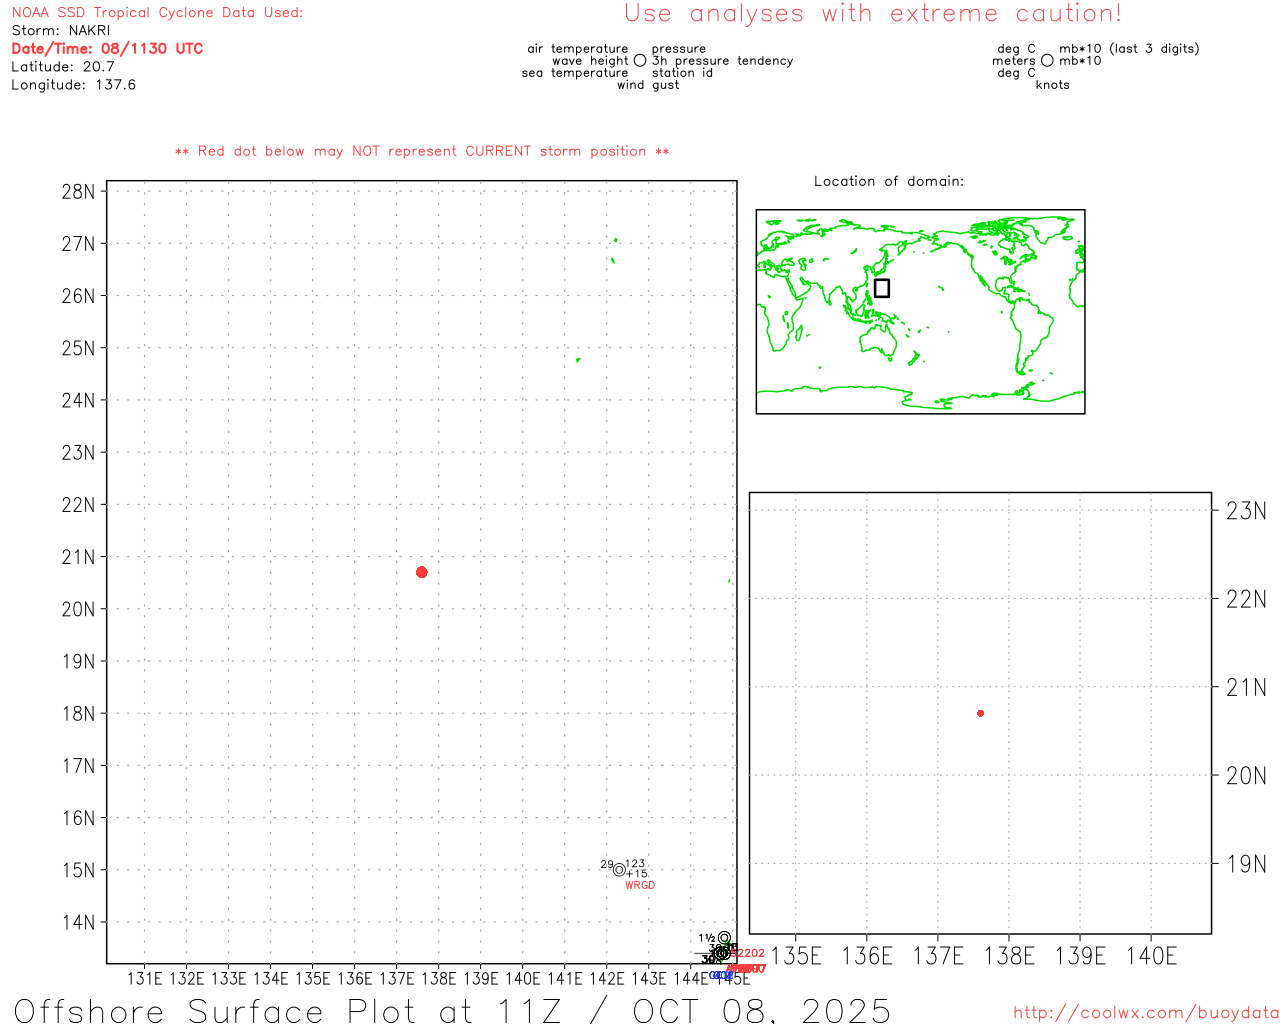This screenshot has width=1280, height=1024.
Task: Click the 'NOAA SSD Tropical Cyclone Data Used:' header
Action: (x=157, y=13)
